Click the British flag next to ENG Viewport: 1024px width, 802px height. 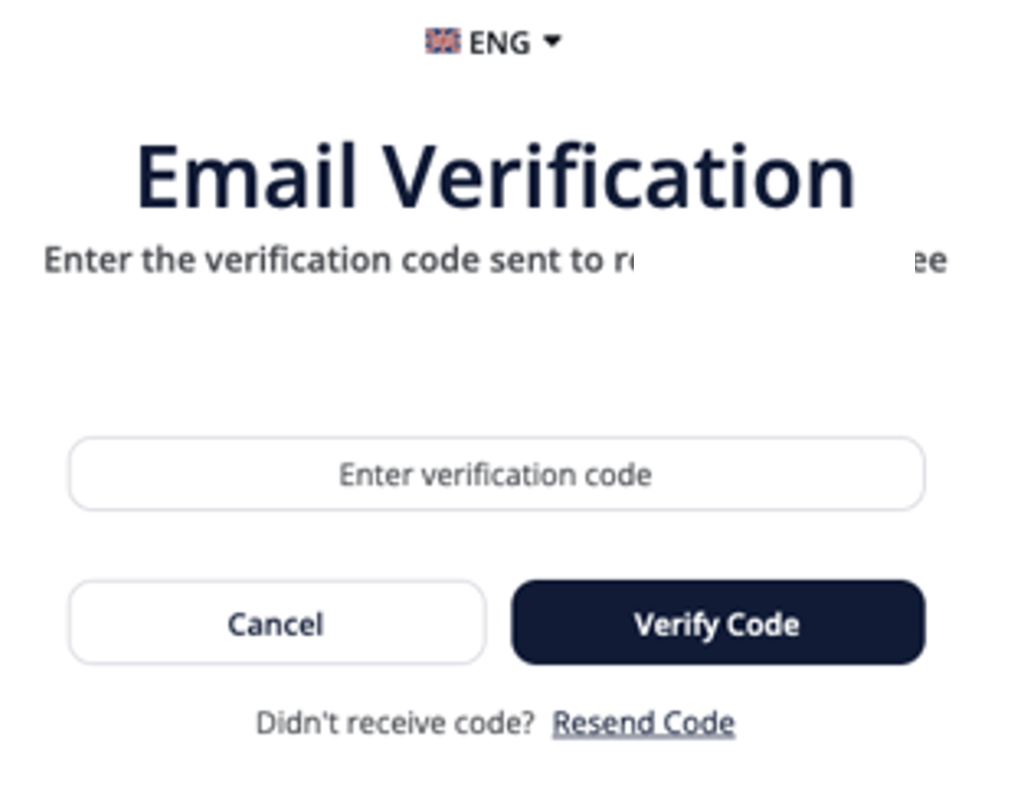point(442,42)
